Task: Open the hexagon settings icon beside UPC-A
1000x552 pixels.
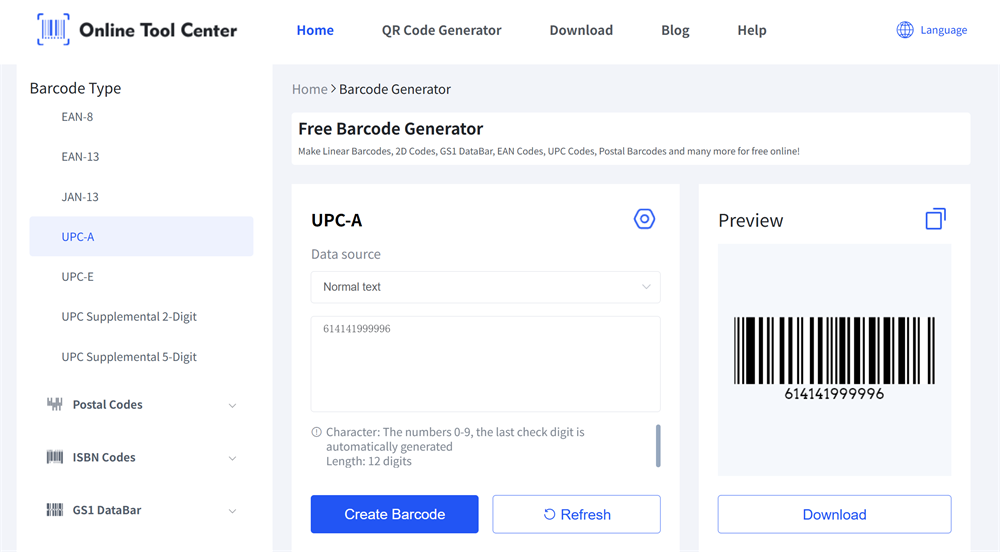Action: click(644, 219)
